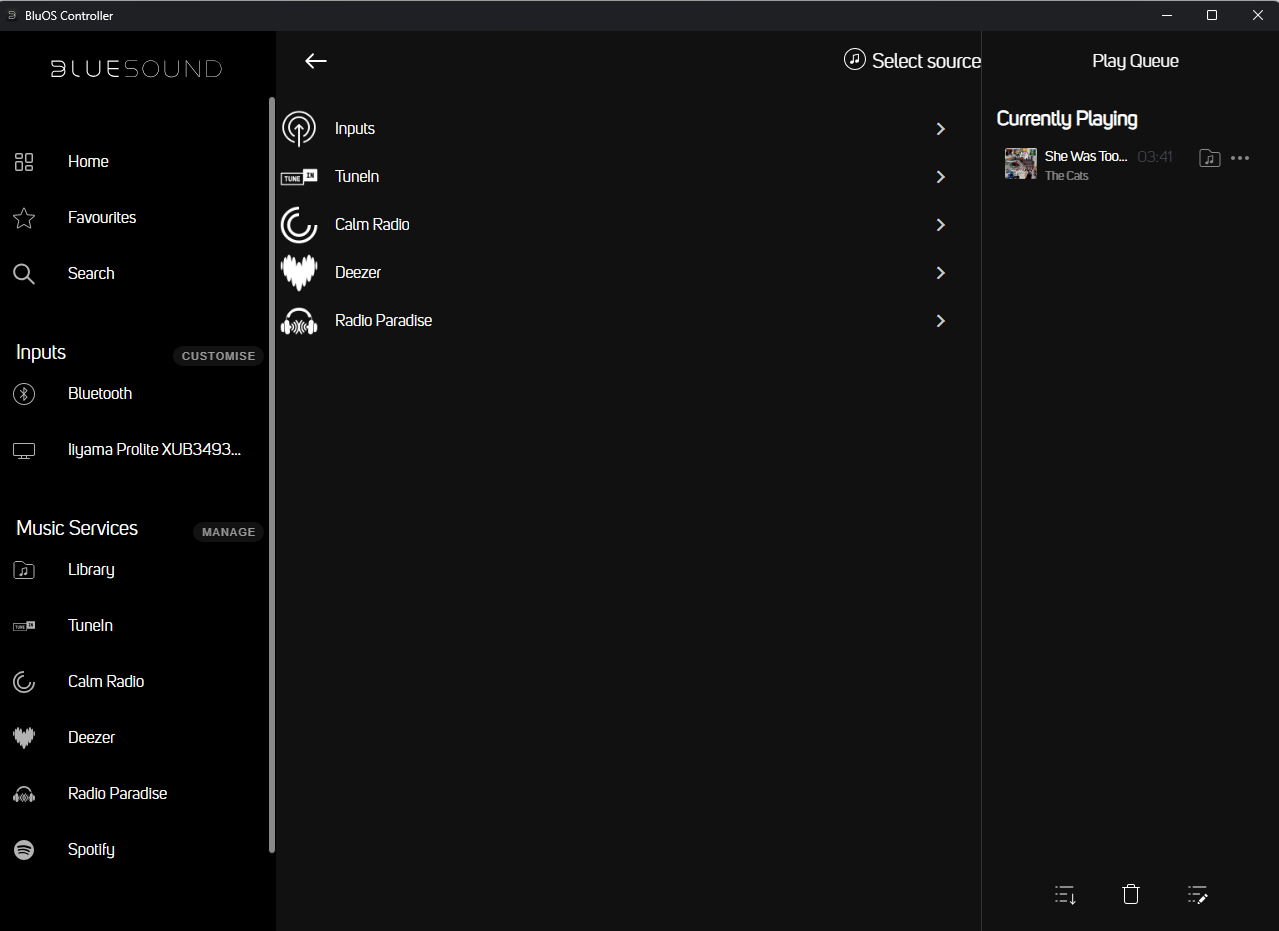
Task: Click the back arrow icon
Action: 316,61
